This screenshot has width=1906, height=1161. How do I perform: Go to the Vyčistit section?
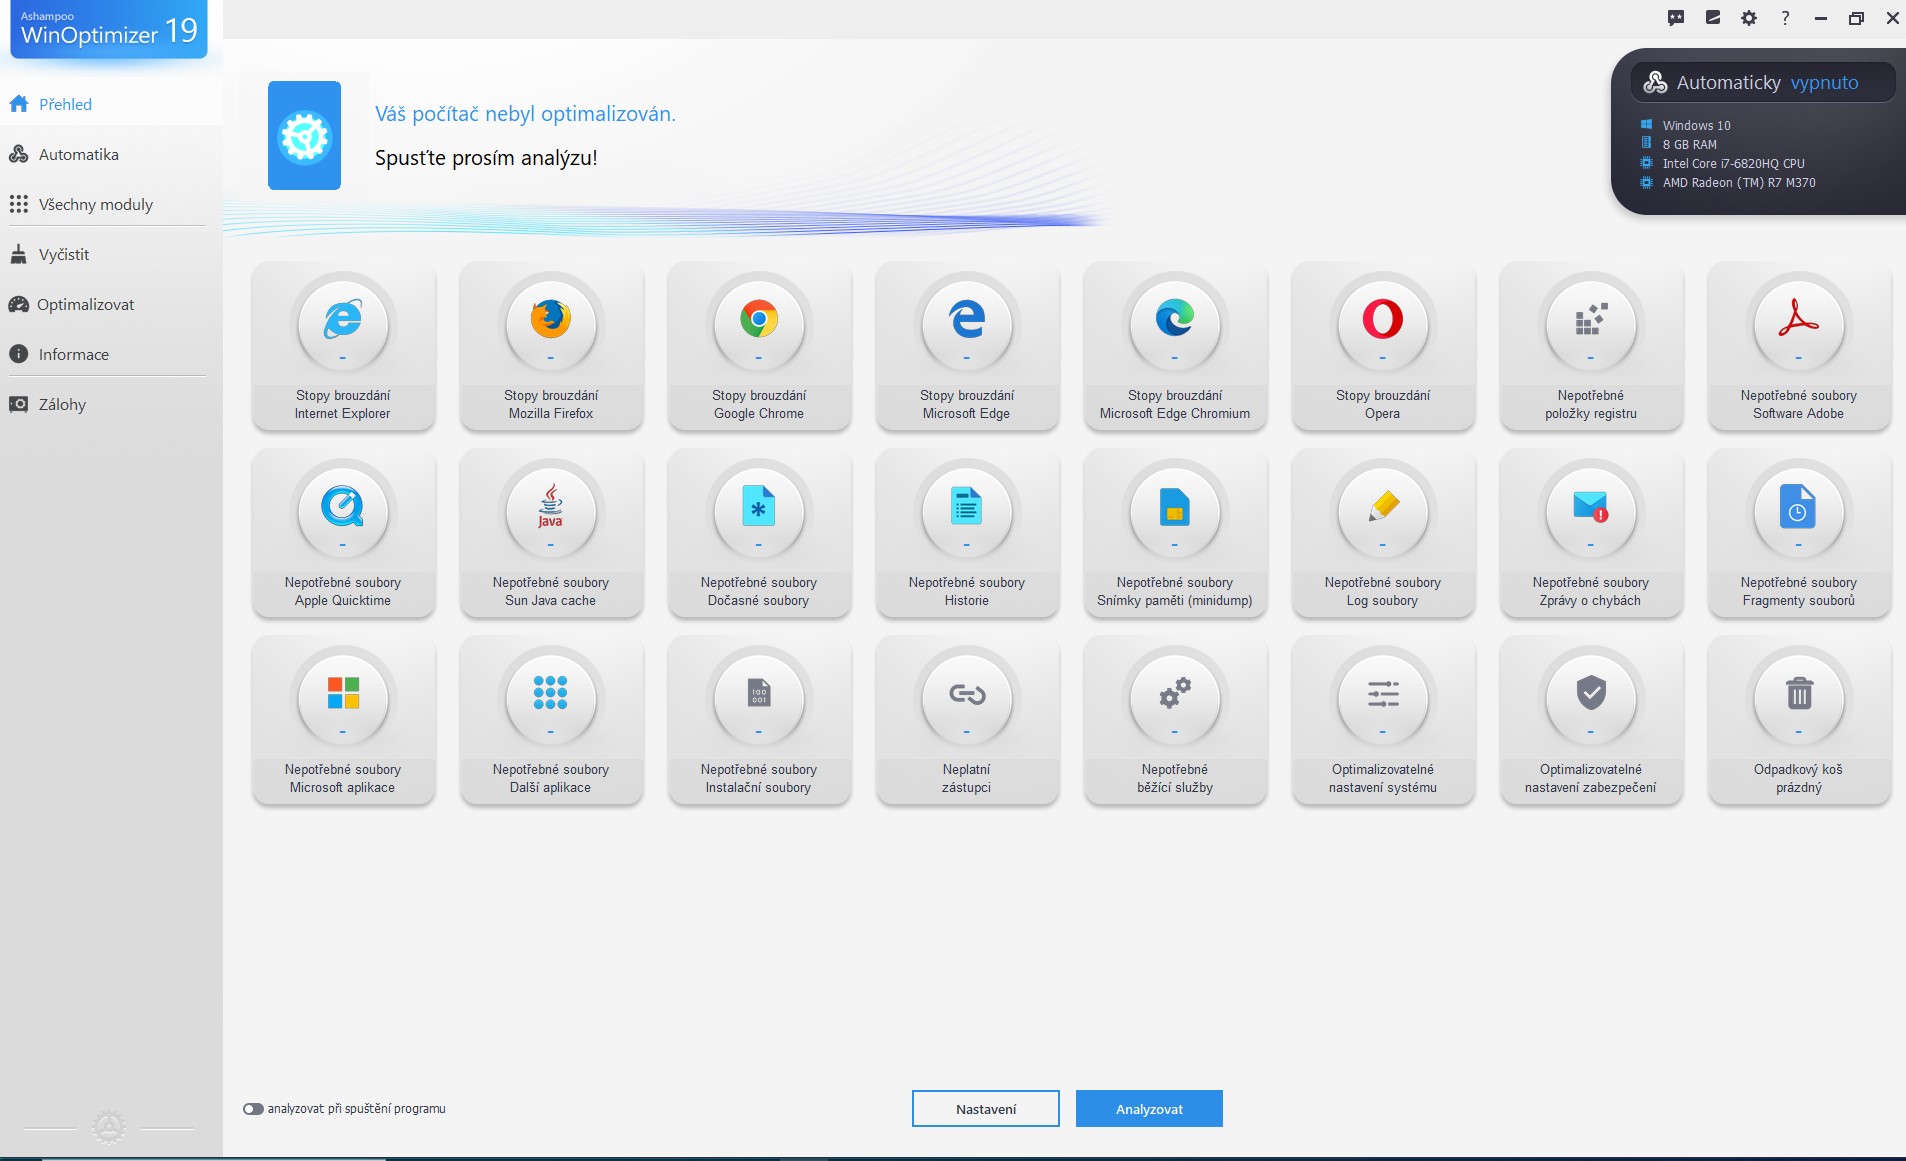[x=64, y=255]
